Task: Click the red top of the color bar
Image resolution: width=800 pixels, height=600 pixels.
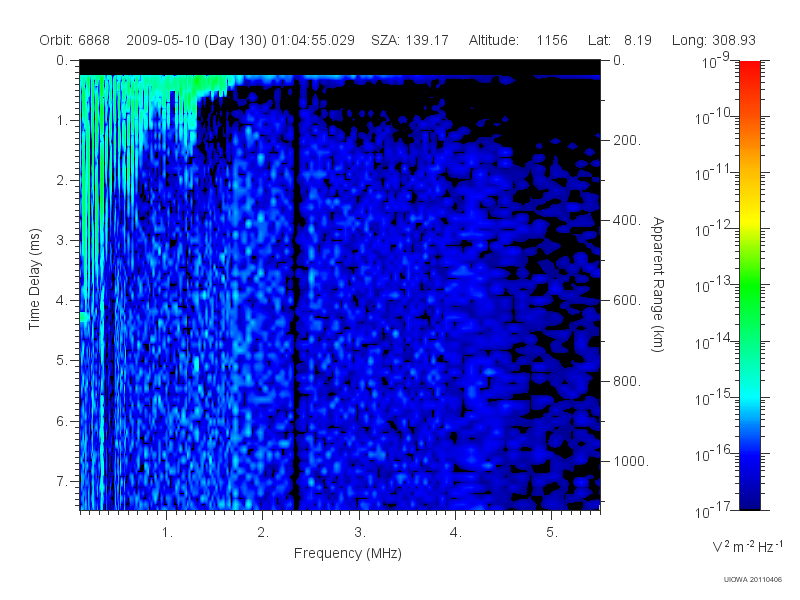Action: point(749,69)
